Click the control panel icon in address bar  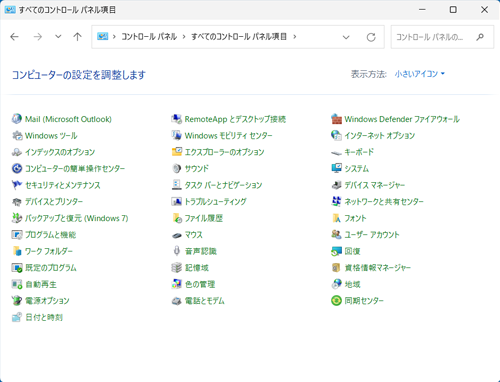102,36
